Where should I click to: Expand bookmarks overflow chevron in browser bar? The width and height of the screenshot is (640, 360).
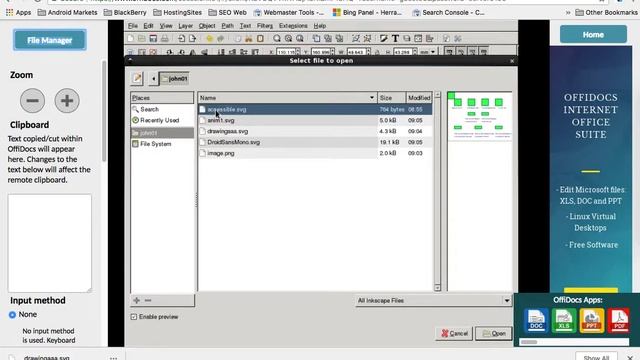click(568, 13)
